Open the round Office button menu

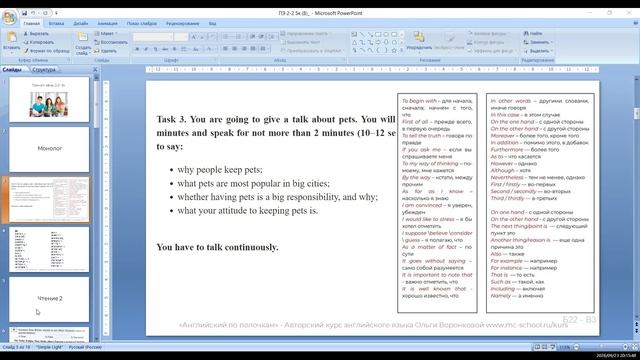9,18
